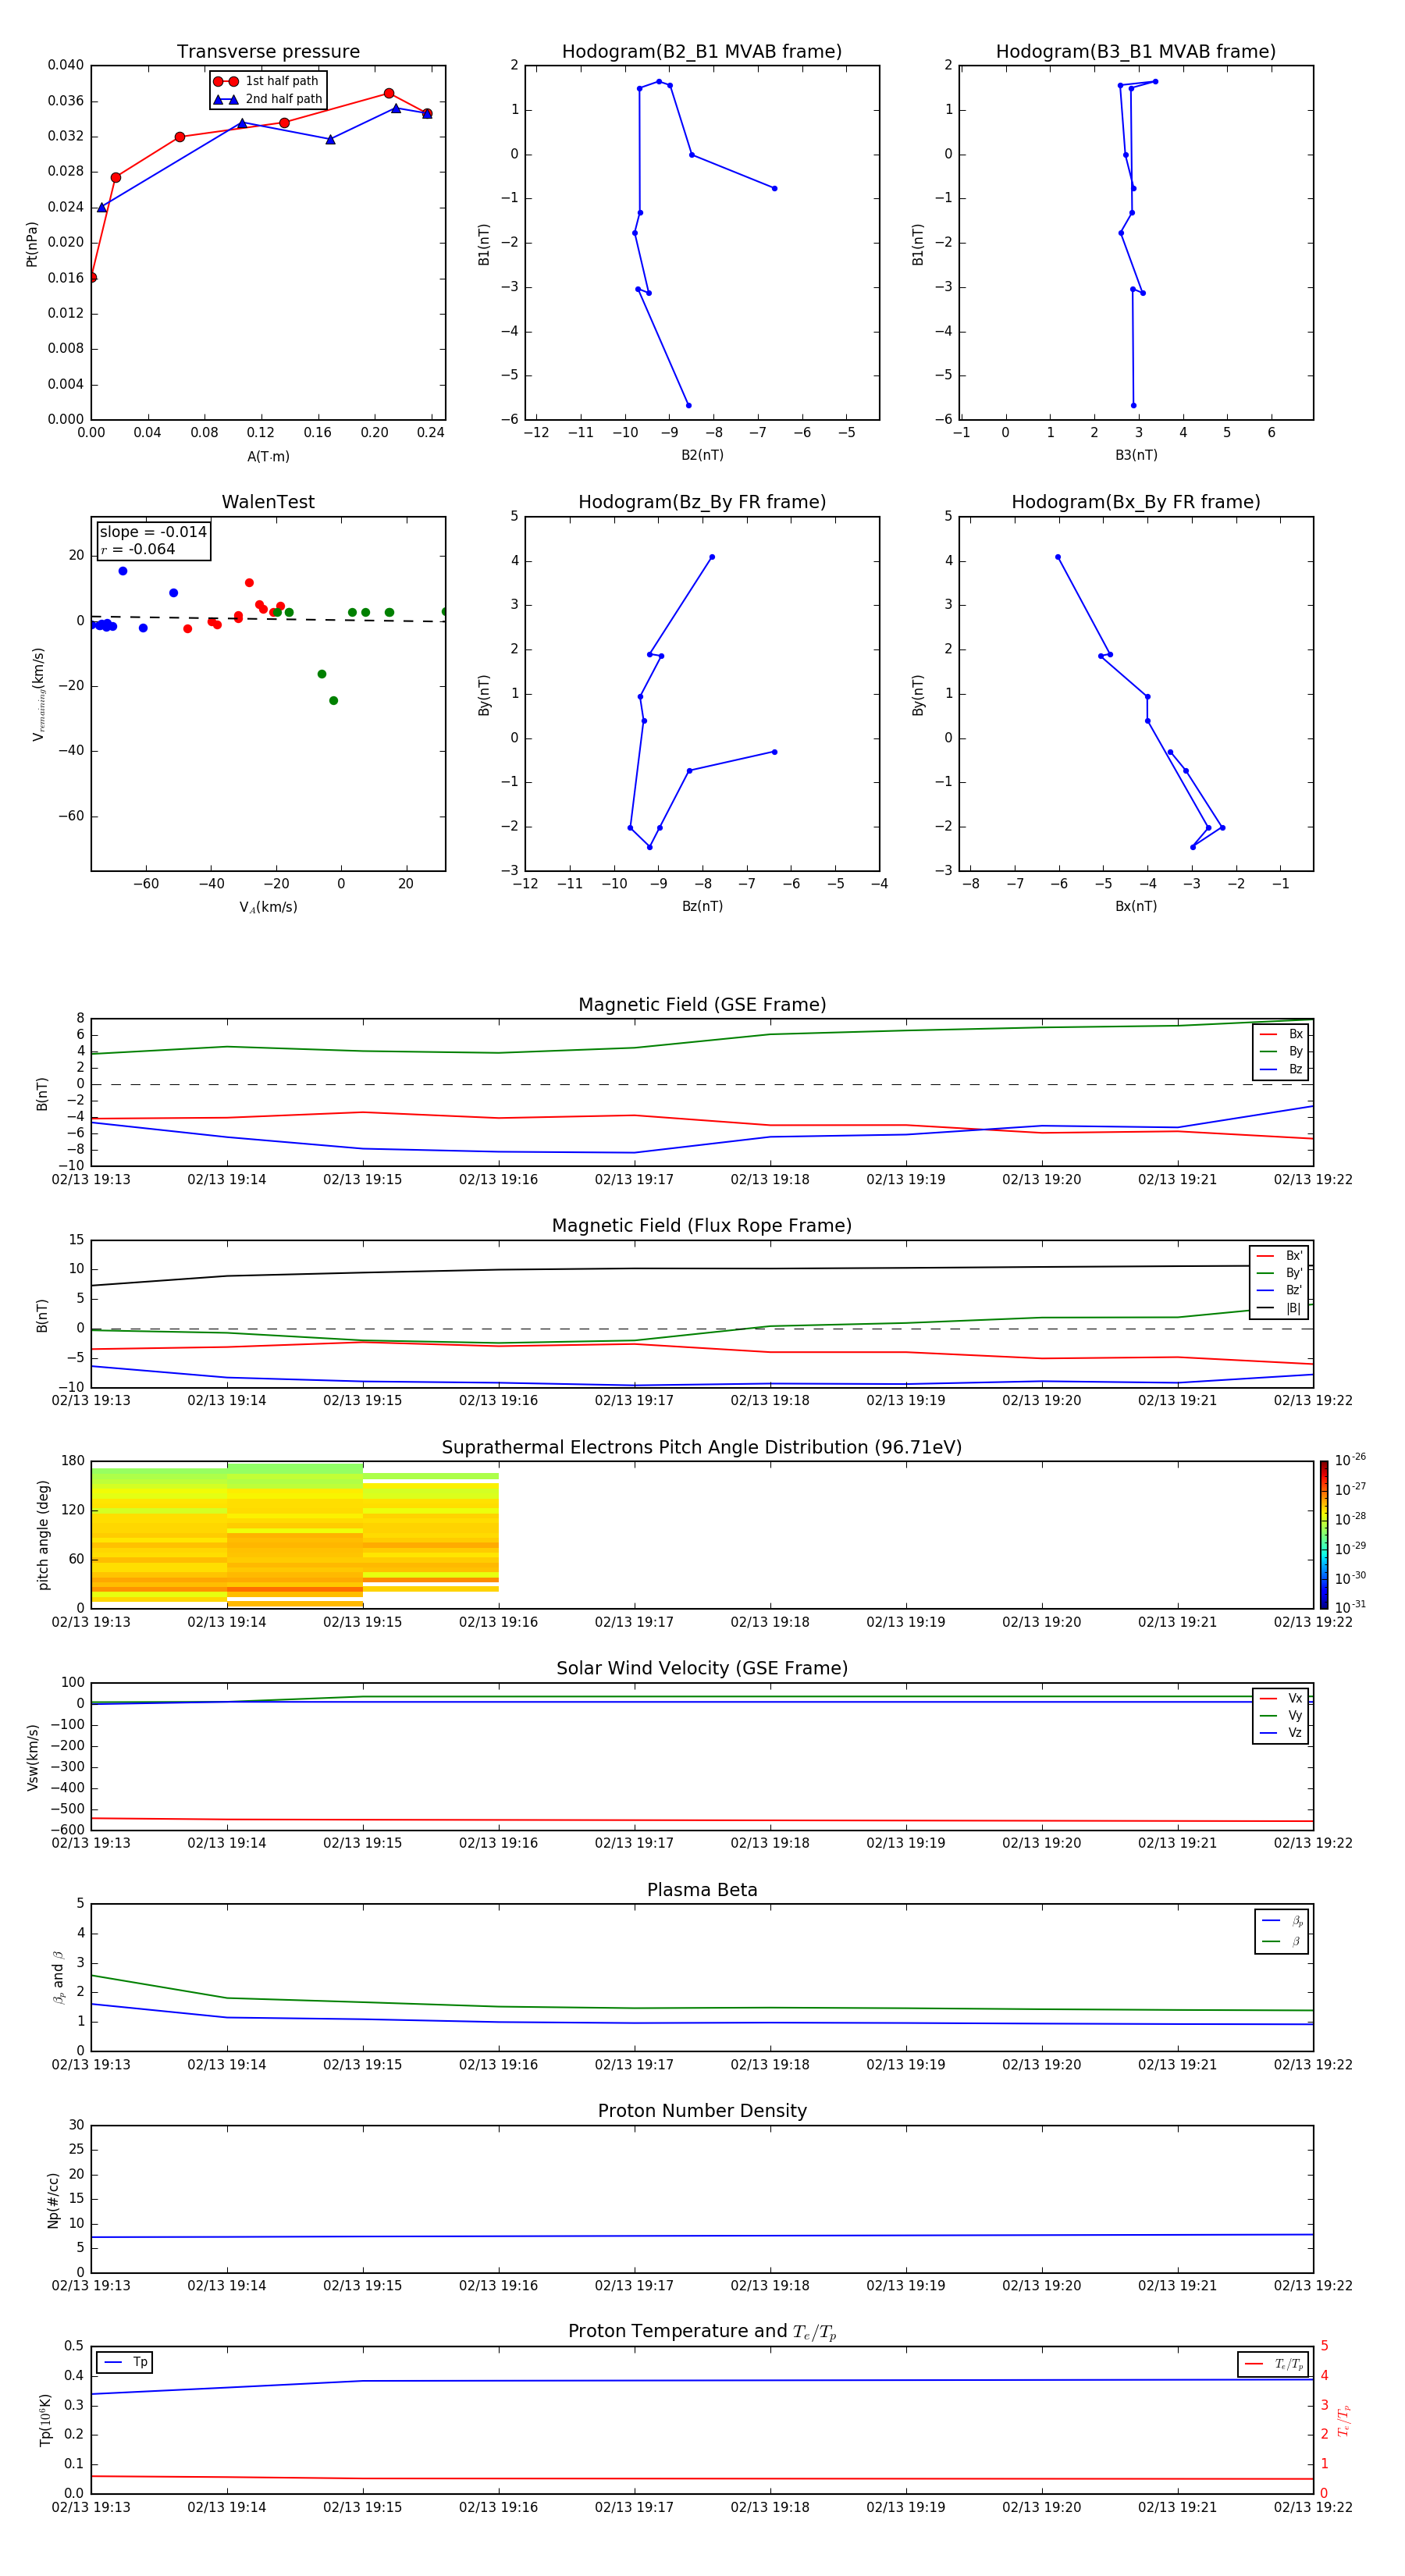Click the 'Bx(nT)' x-axis label
The height and width of the screenshot is (2576, 1405).
click(1136, 906)
